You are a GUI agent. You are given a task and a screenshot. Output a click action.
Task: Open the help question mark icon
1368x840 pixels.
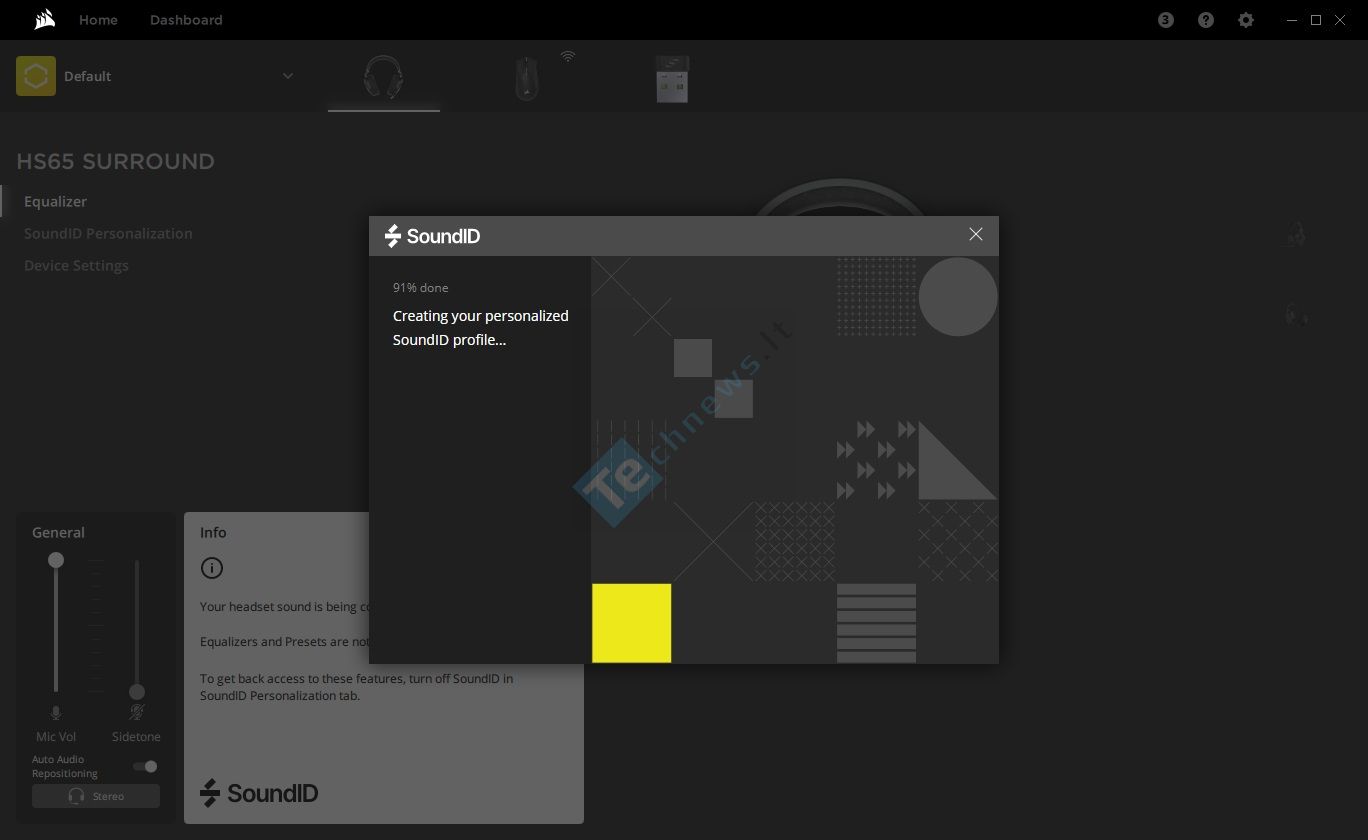tap(1206, 20)
